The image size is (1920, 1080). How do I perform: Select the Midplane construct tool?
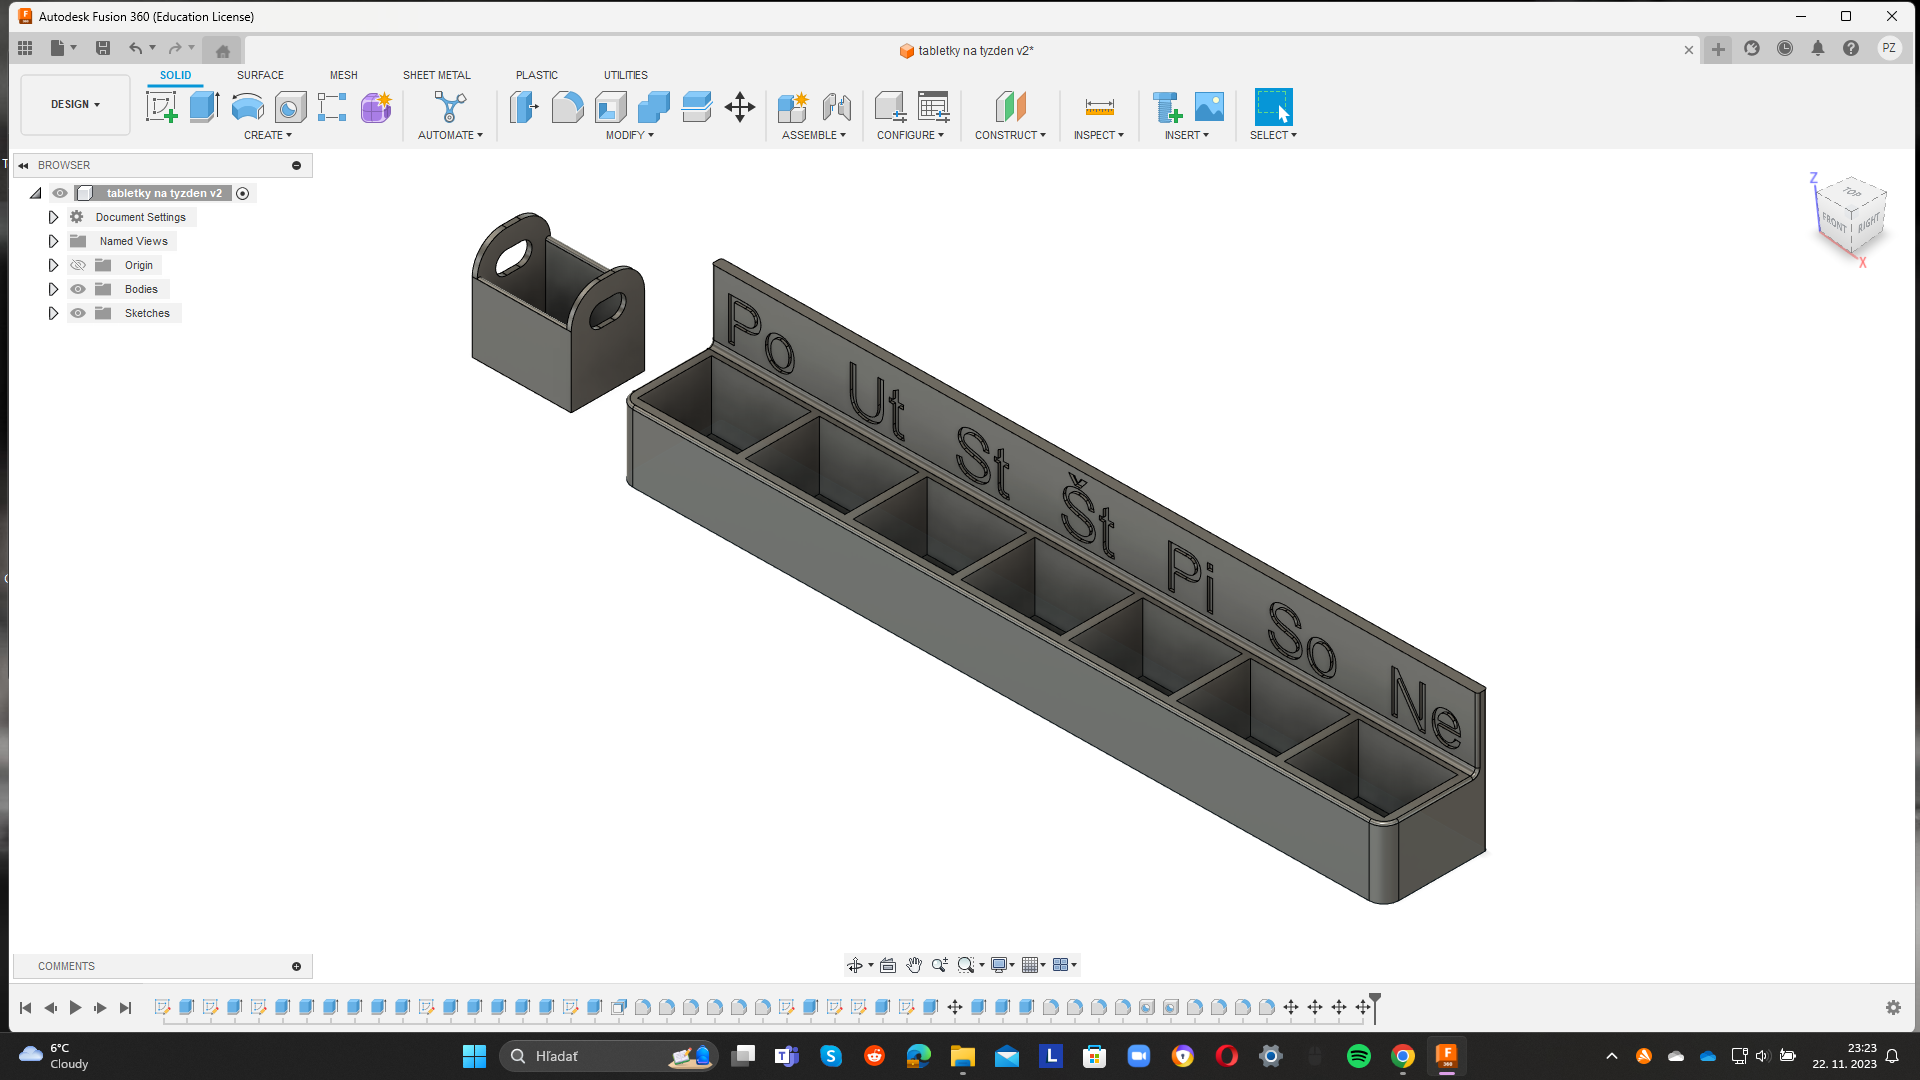(1010, 107)
